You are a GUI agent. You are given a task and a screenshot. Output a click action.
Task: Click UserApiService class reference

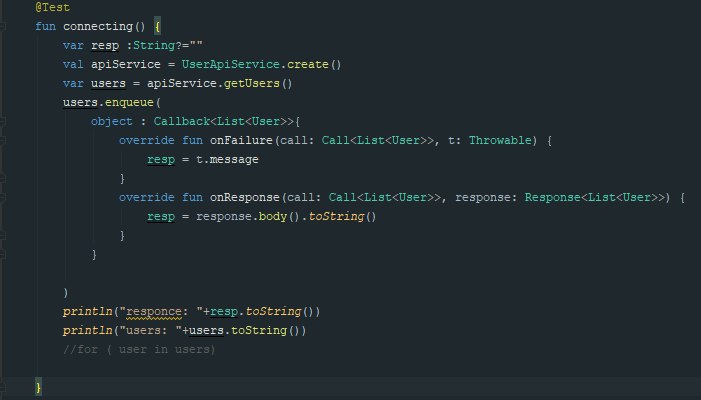[231, 64]
